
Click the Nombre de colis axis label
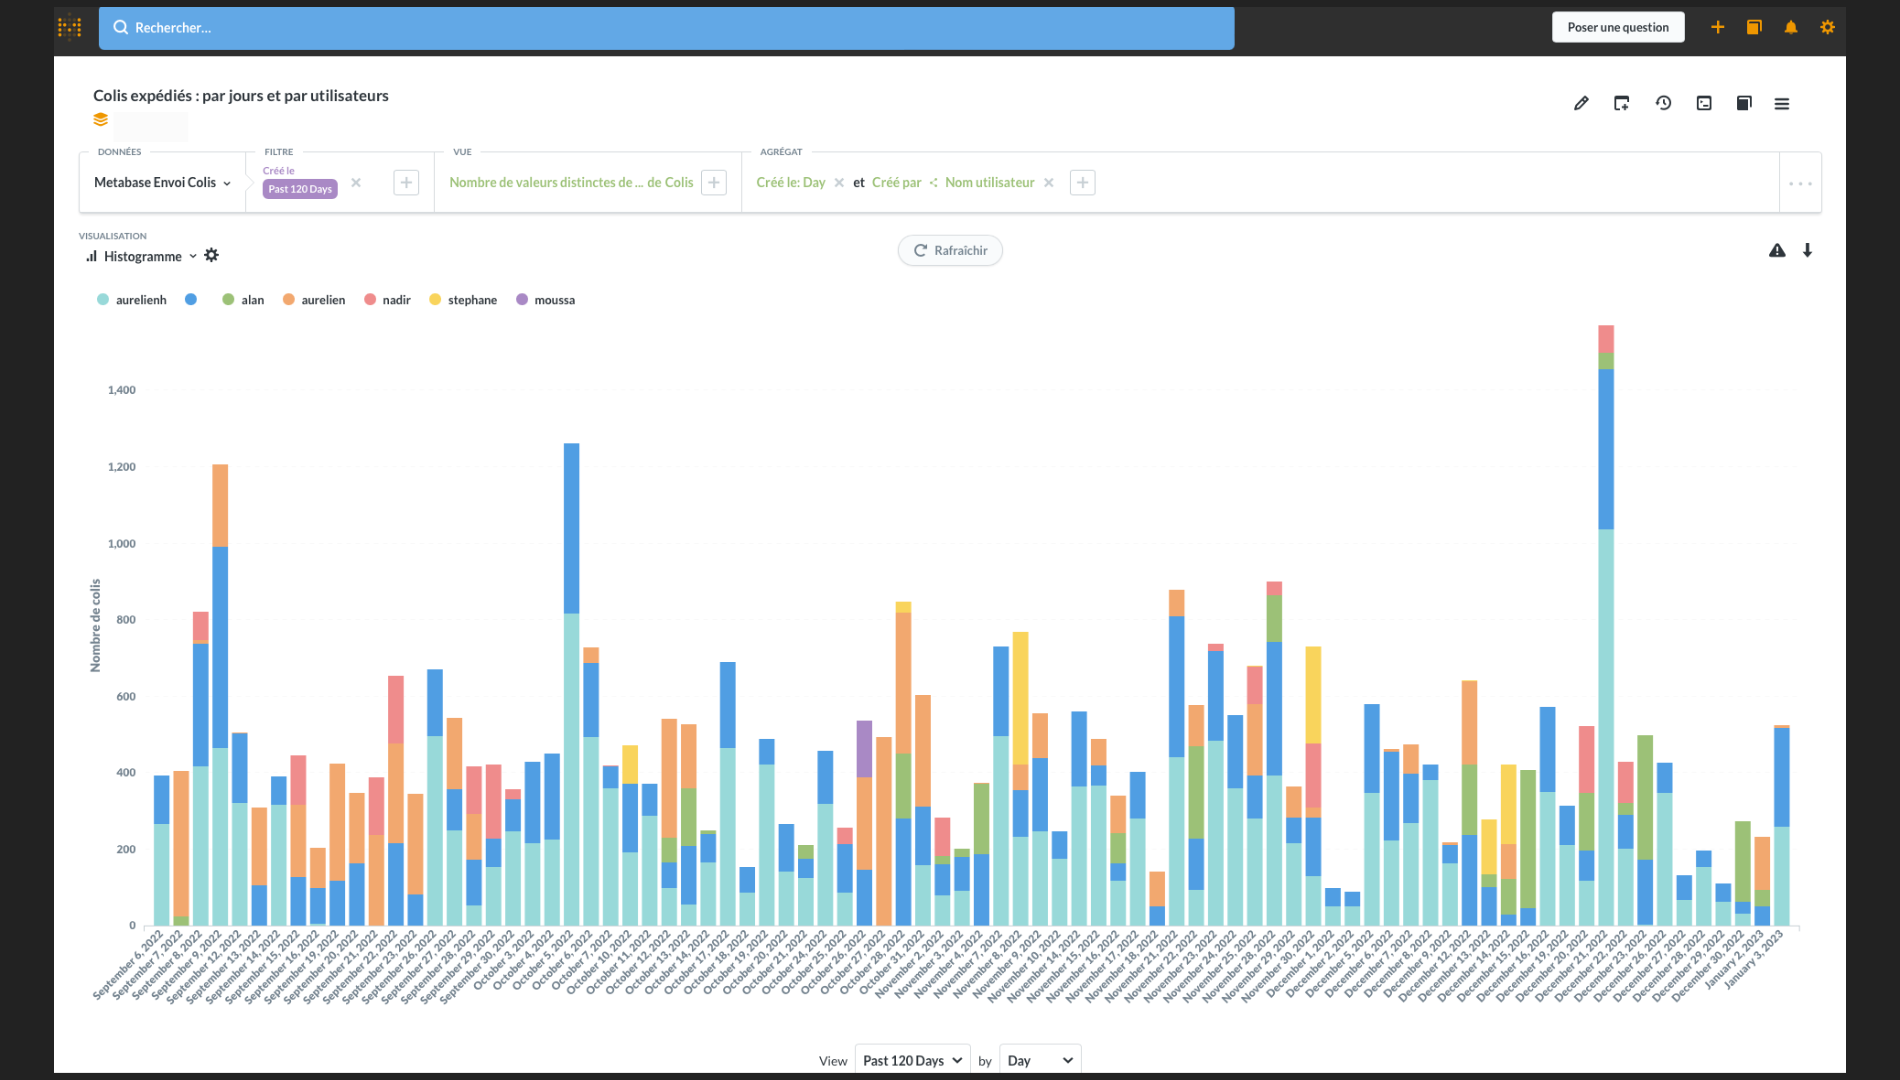tap(96, 625)
